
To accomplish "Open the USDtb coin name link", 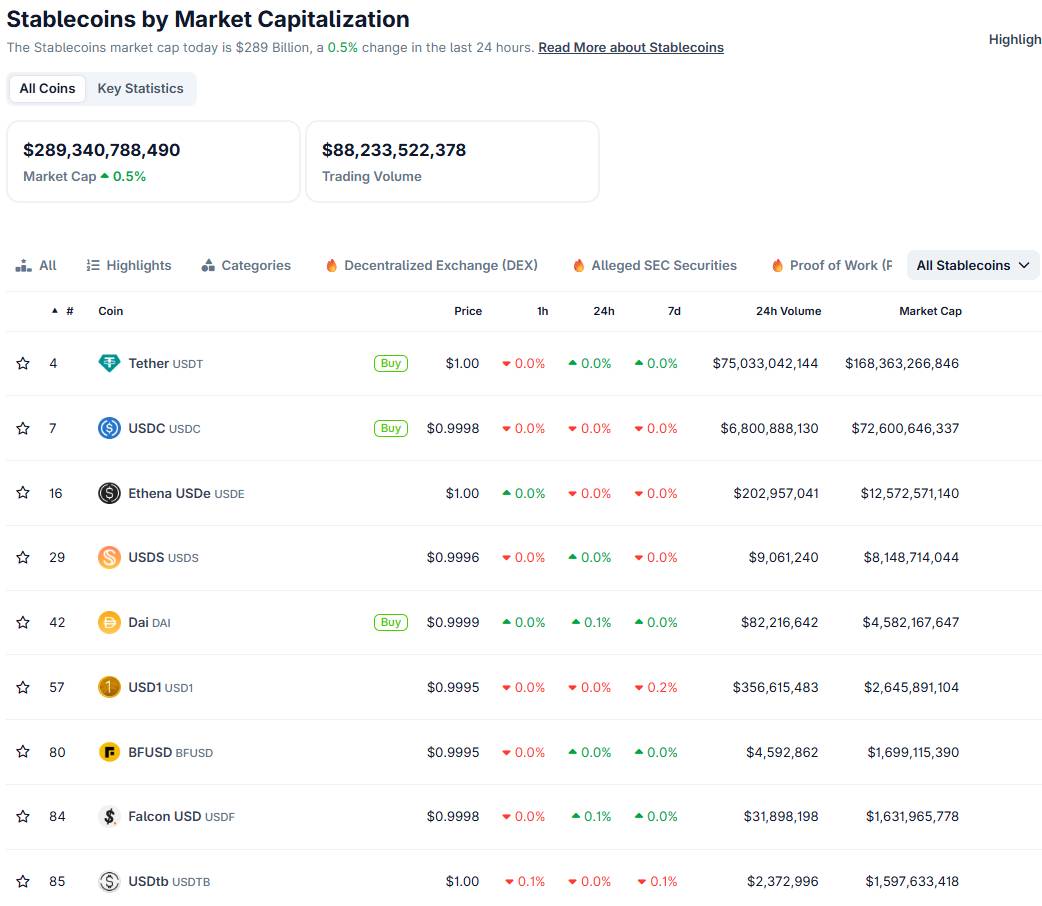I will tap(169, 881).
